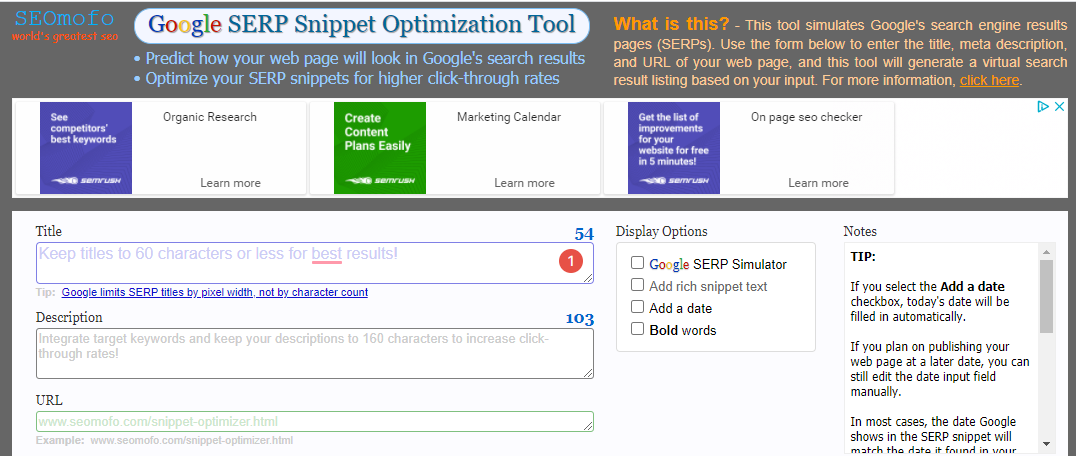The height and width of the screenshot is (456, 1076).
Task: Open the 'click here' information link
Action: 989,80
